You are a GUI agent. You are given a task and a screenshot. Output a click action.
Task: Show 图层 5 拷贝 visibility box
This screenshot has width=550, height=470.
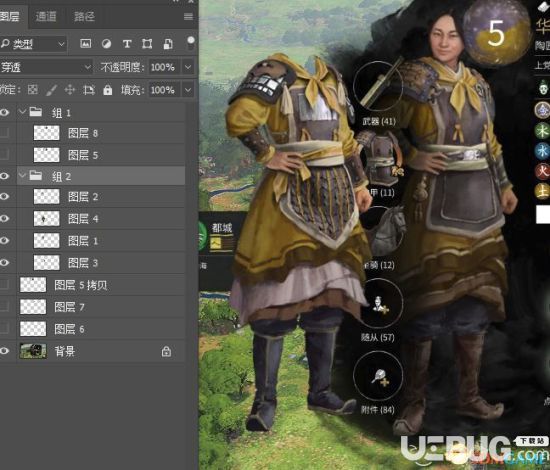coord(5,285)
